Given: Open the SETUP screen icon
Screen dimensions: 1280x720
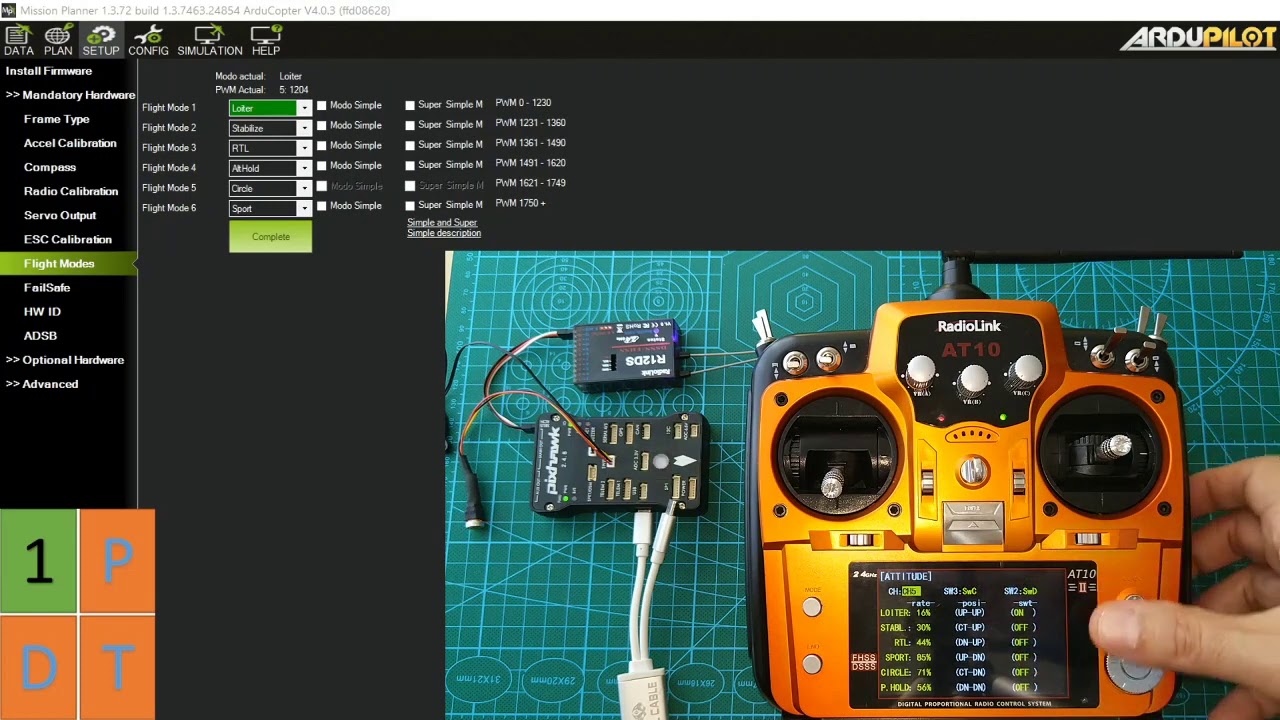Looking at the screenshot, I should 101,40.
